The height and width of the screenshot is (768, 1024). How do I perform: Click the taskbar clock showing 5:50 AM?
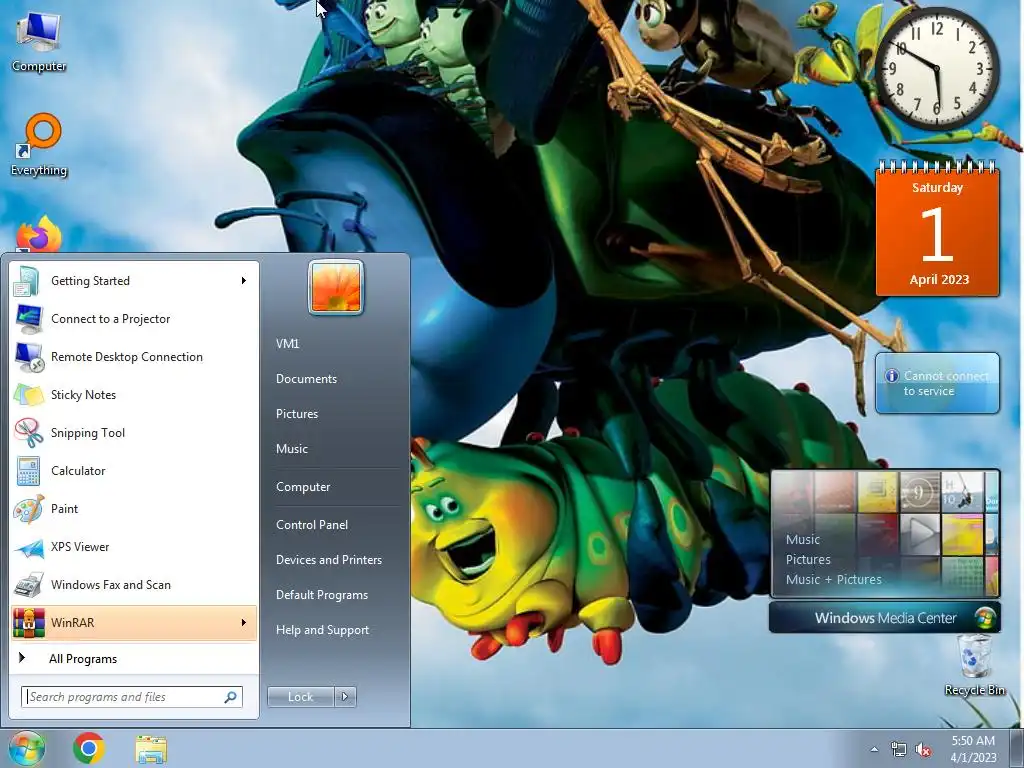973,749
